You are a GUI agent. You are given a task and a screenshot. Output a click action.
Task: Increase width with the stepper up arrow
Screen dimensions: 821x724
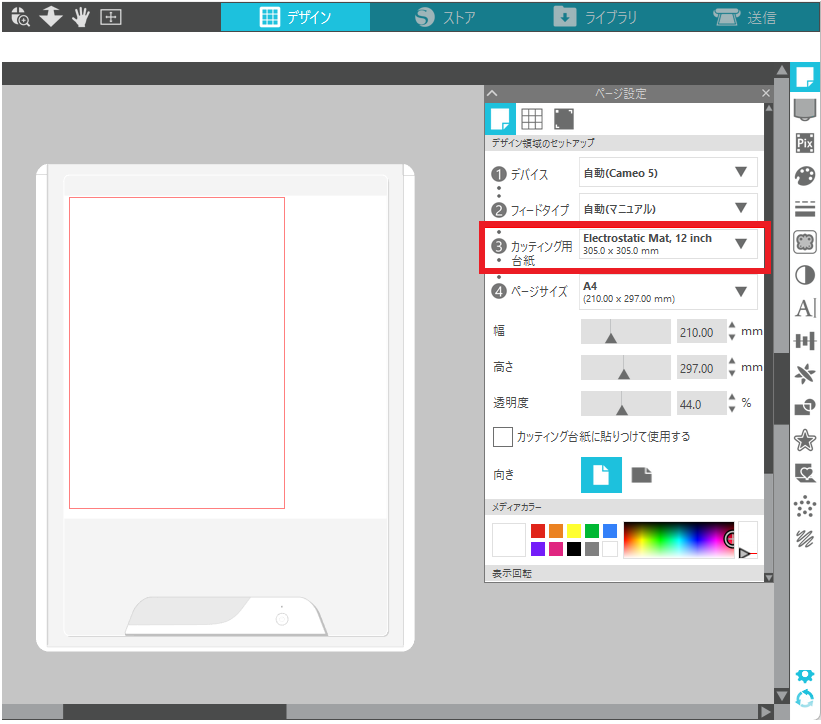coord(732,326)
